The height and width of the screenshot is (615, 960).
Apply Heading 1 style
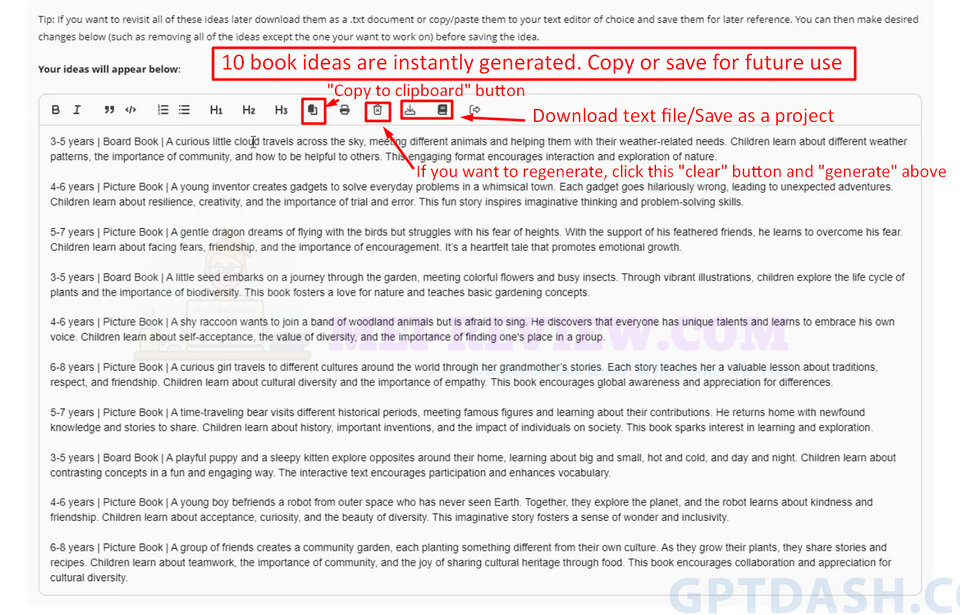click(x=216, y=110)
